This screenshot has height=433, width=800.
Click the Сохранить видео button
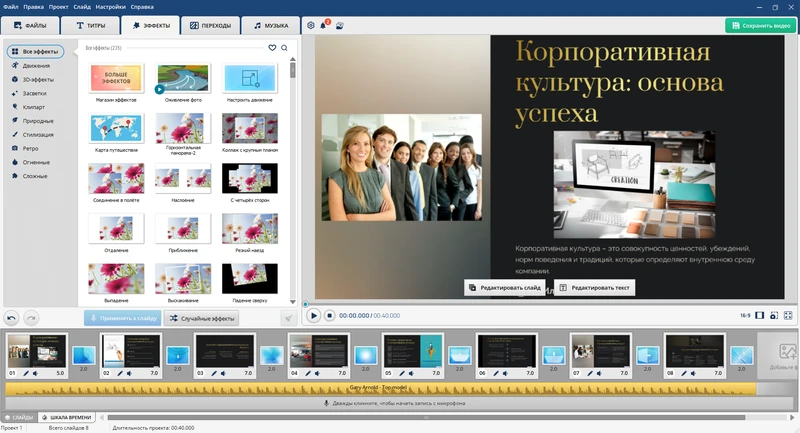(760, 26)
